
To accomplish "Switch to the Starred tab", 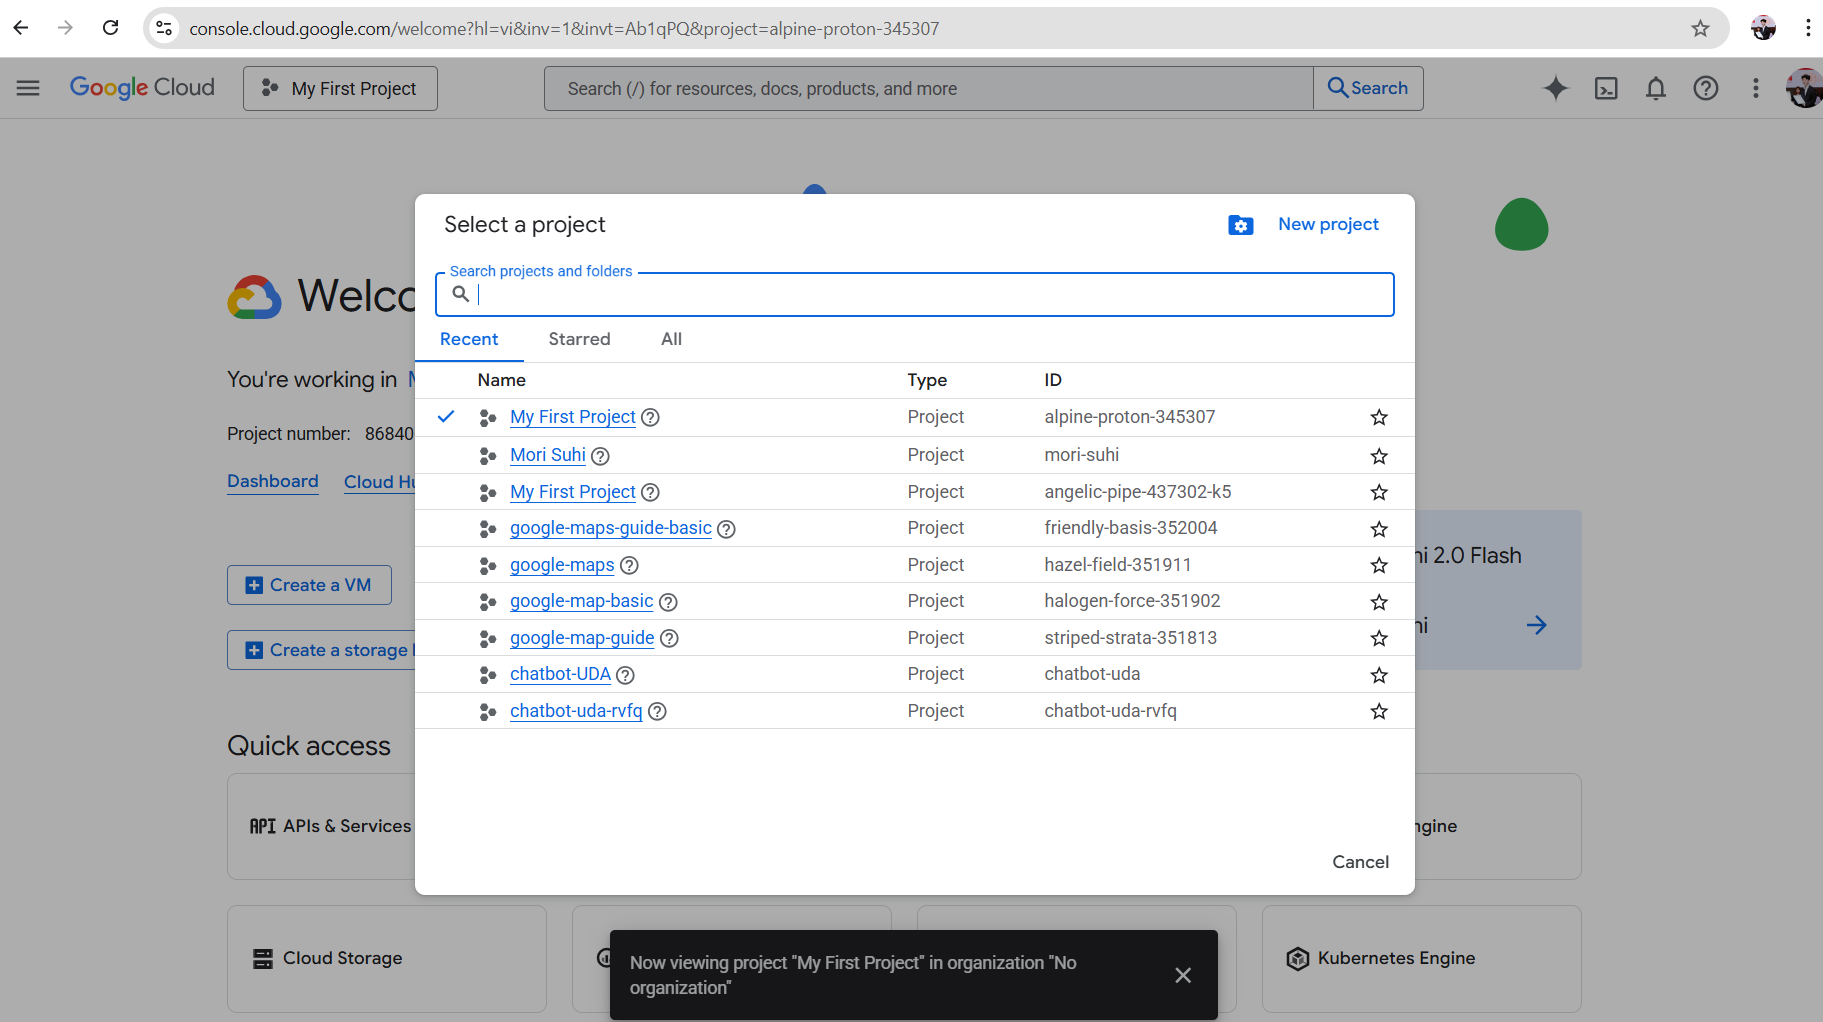I will click(579, 339).
